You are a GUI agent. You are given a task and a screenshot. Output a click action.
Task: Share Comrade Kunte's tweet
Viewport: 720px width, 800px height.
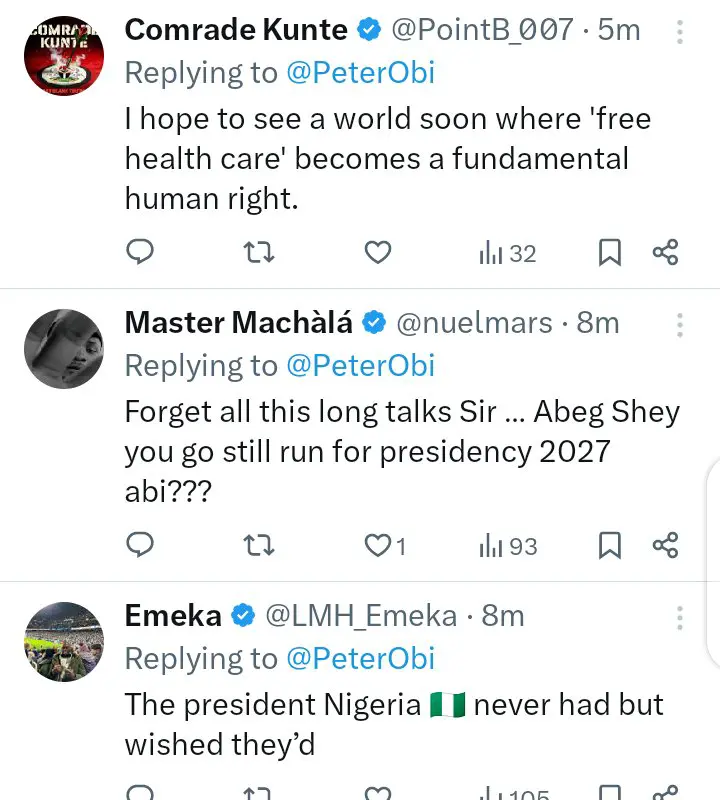(x=666, y=253)
